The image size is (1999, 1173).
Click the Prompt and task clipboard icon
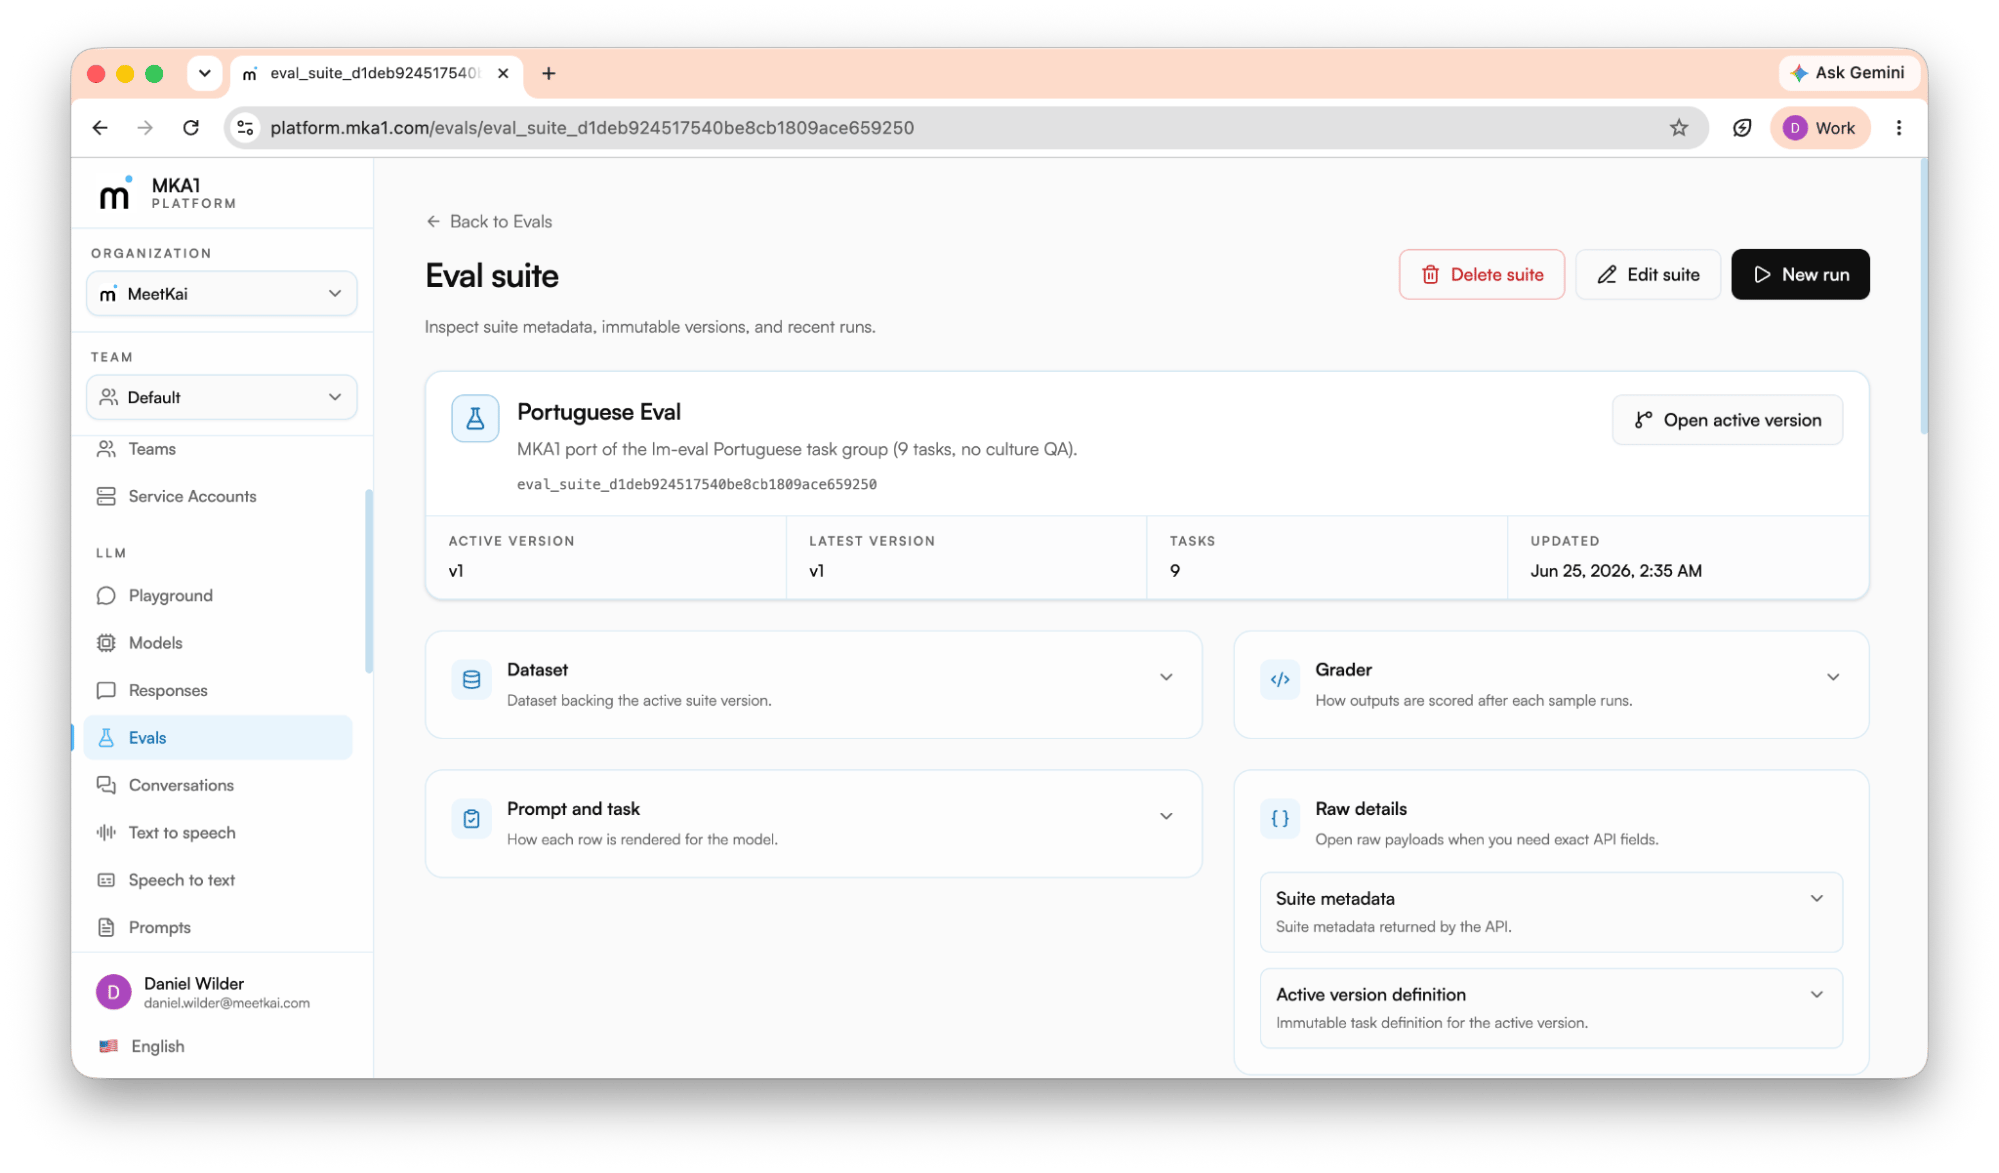click(x=471, y=819)
